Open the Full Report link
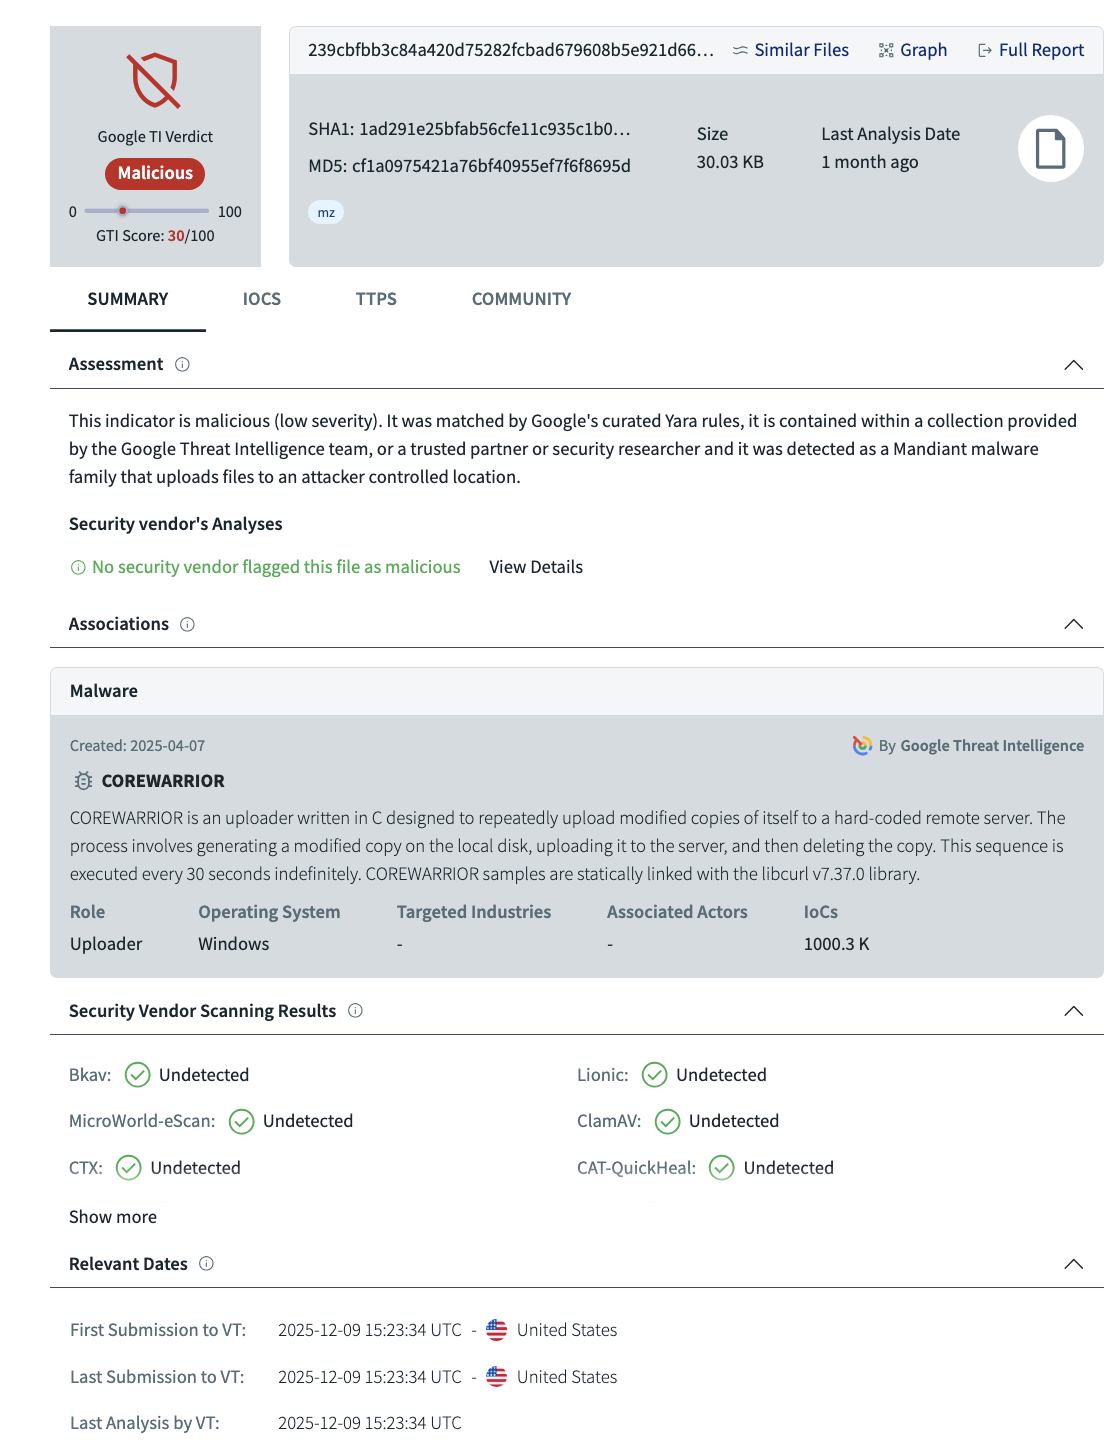The width and height of the screenshot is (1112, 1440). click(1031, 50)
